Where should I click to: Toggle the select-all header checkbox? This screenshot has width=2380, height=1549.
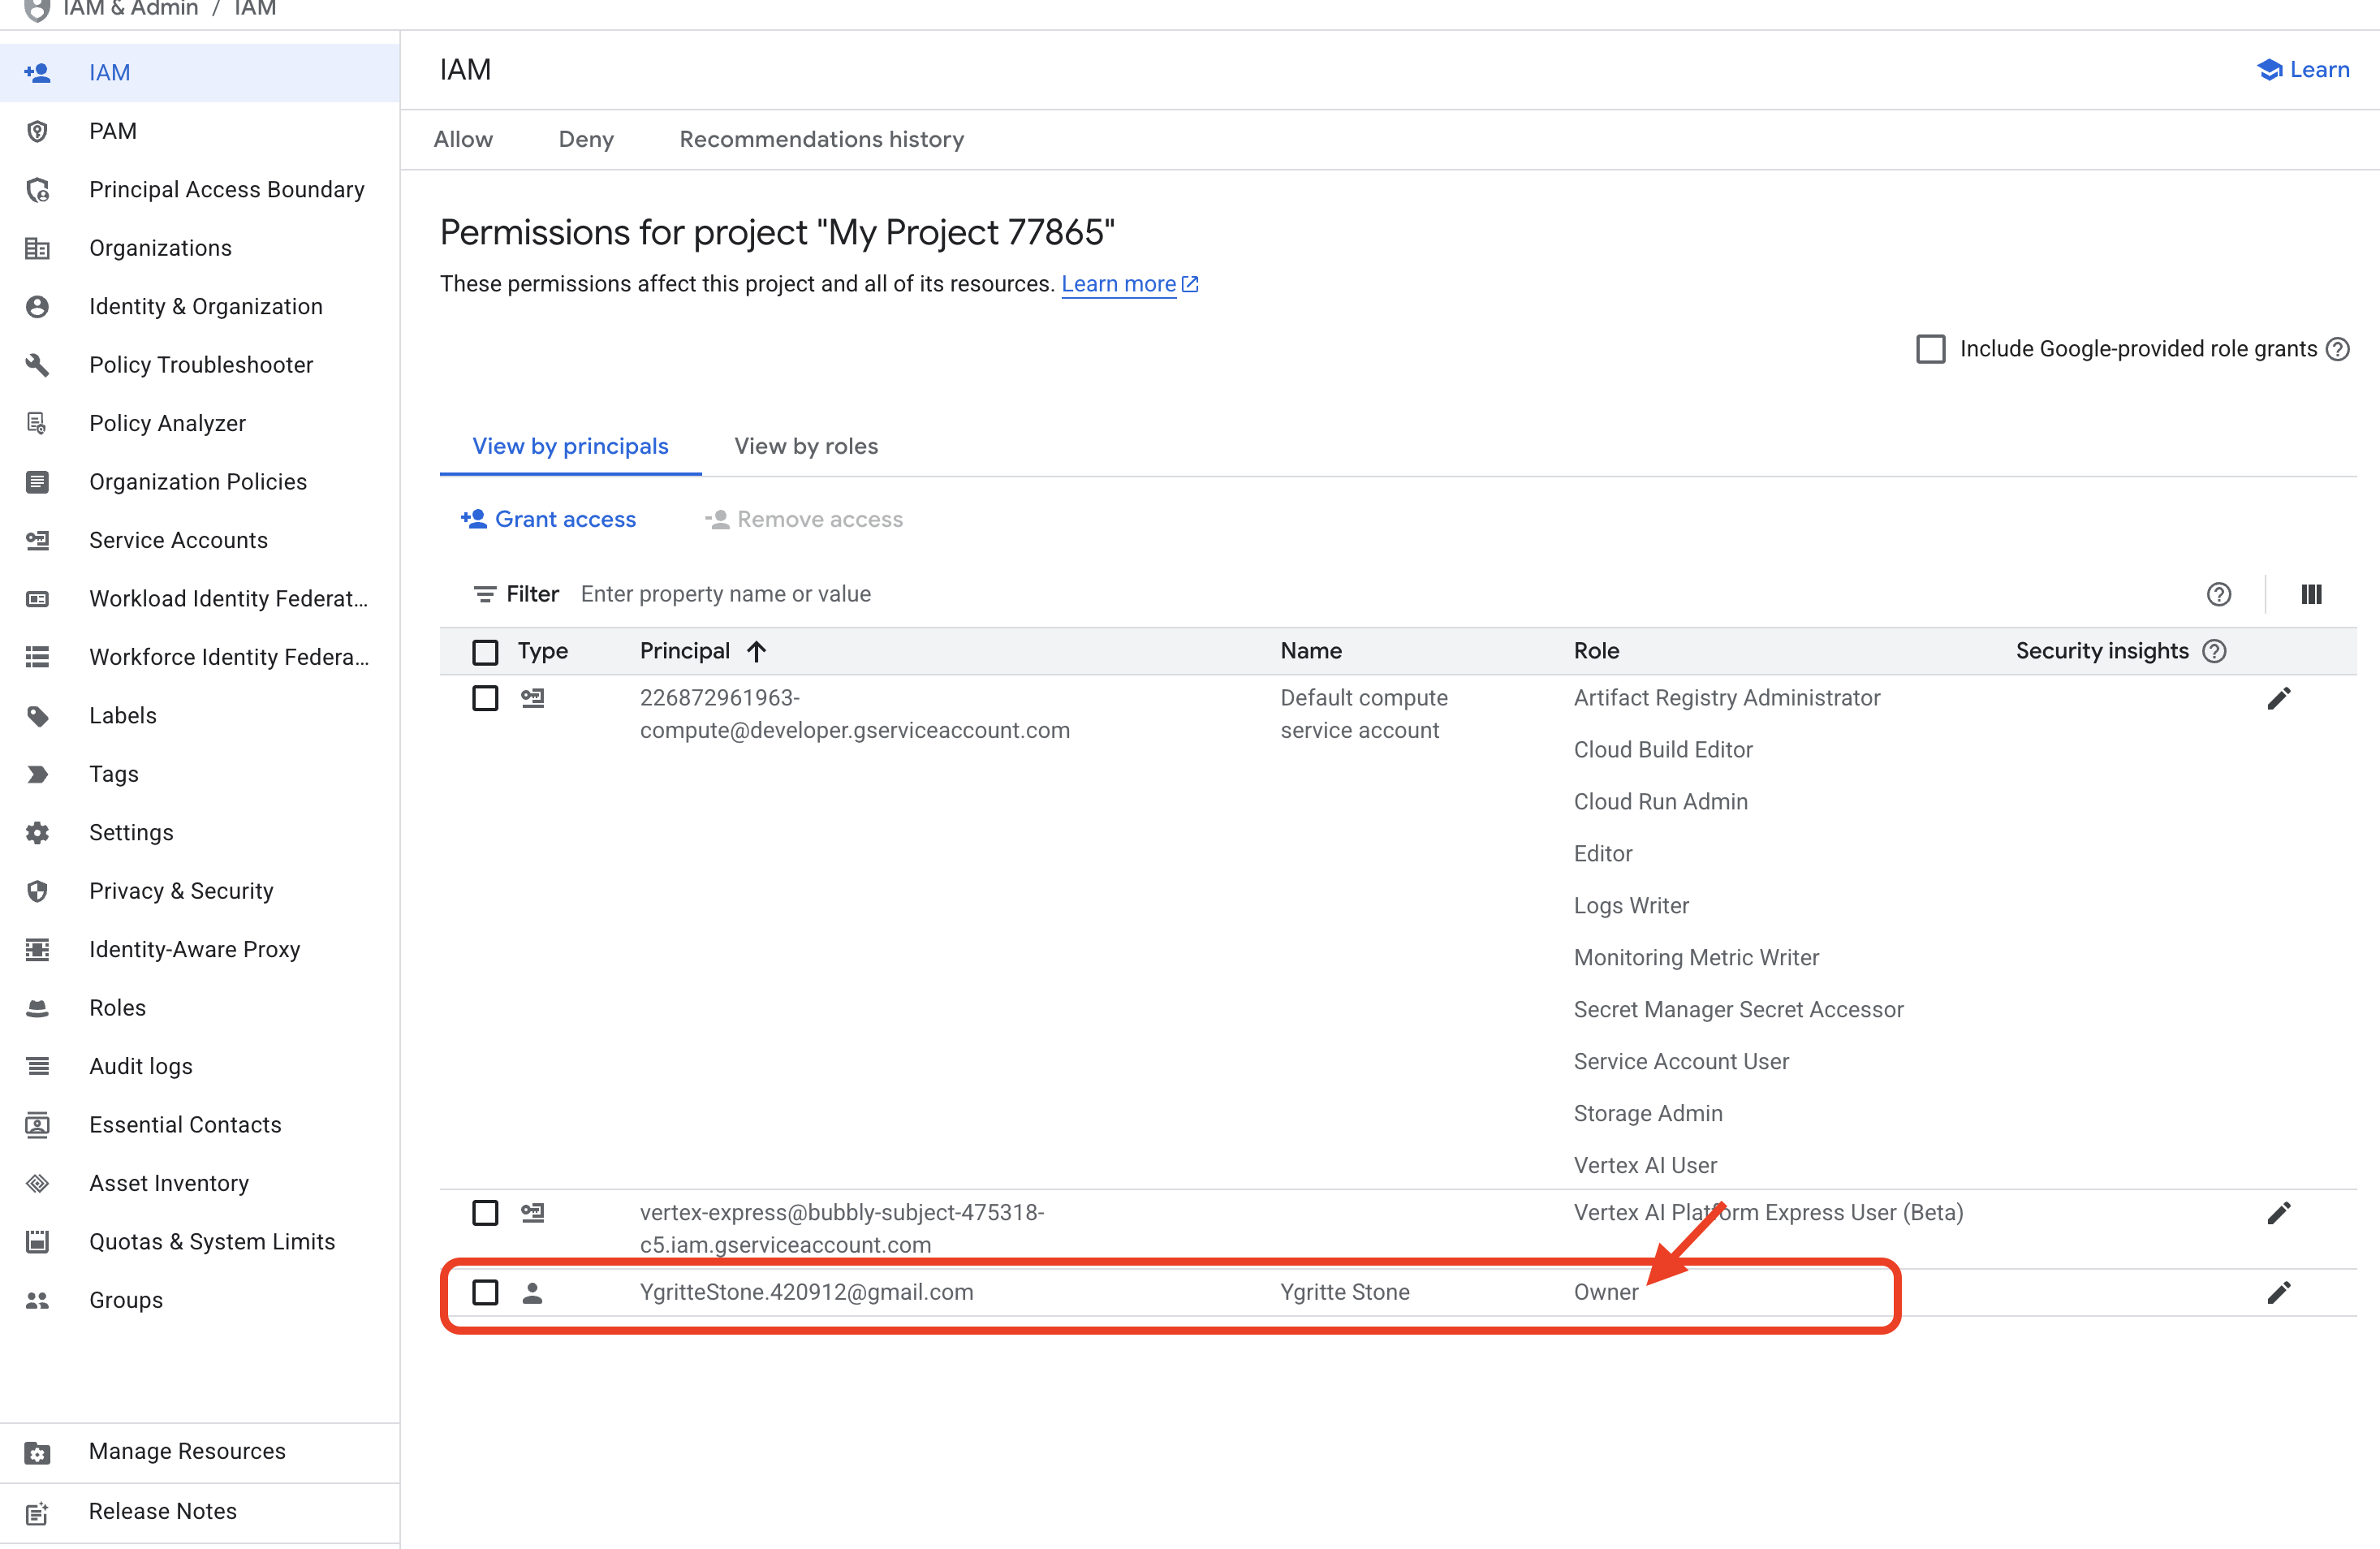click(485, 652)
